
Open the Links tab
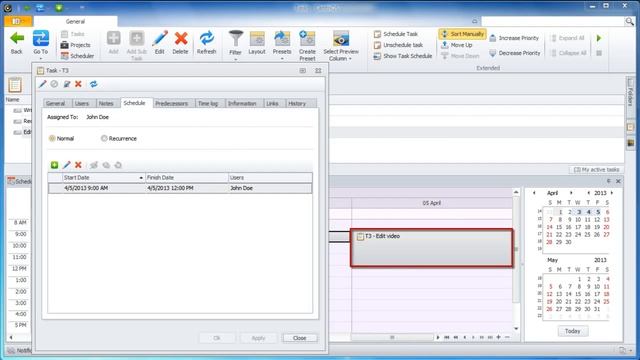(272, 104)
